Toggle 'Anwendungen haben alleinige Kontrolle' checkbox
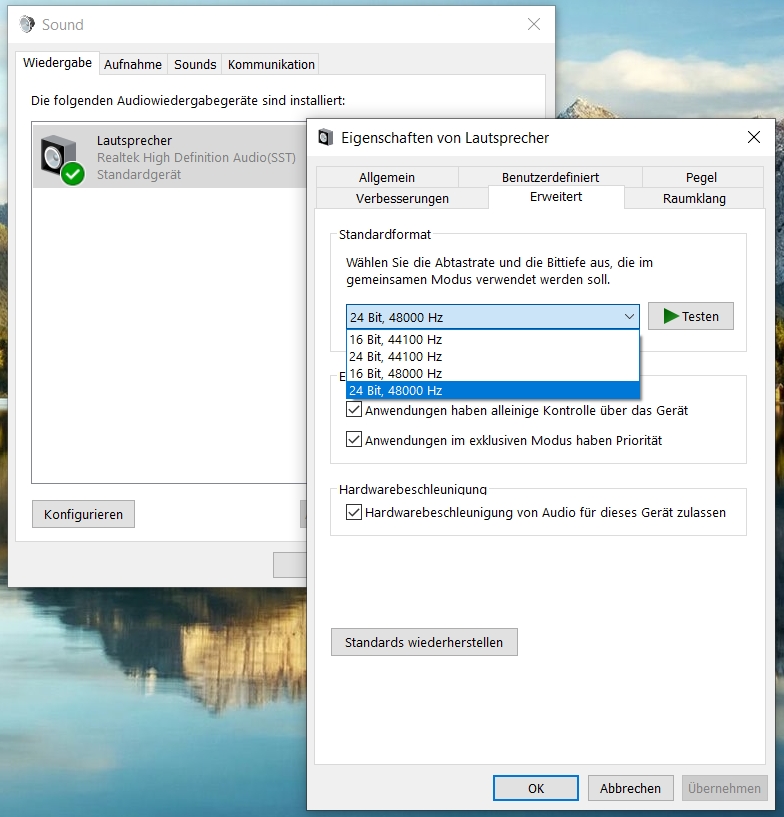784x817 pixels. tap(354, 410)
